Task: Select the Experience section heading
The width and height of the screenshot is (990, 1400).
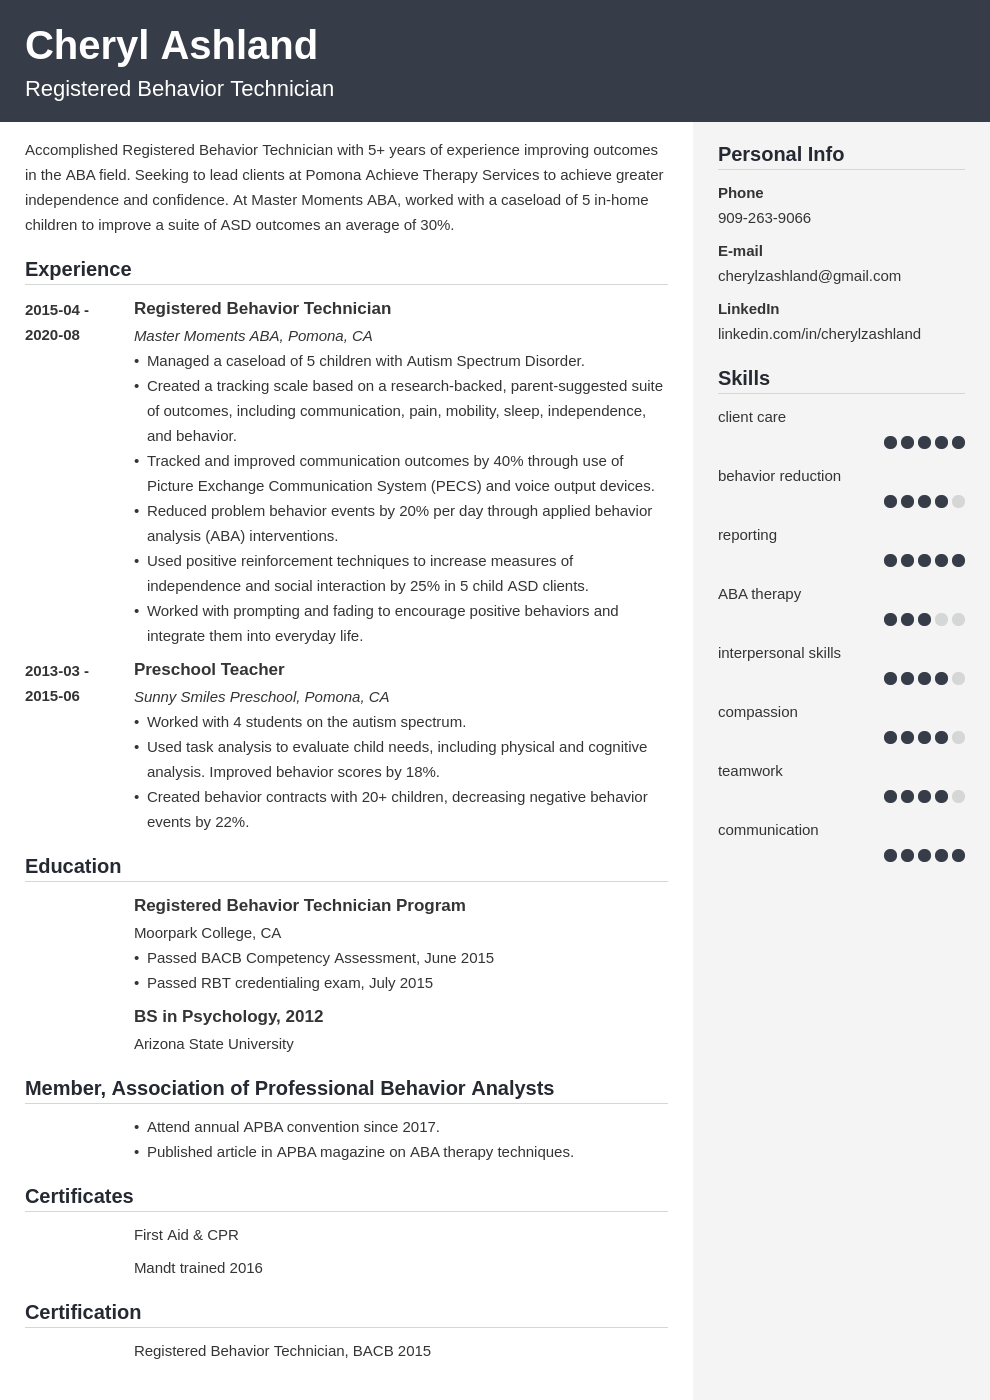Action: coord(78,269)
